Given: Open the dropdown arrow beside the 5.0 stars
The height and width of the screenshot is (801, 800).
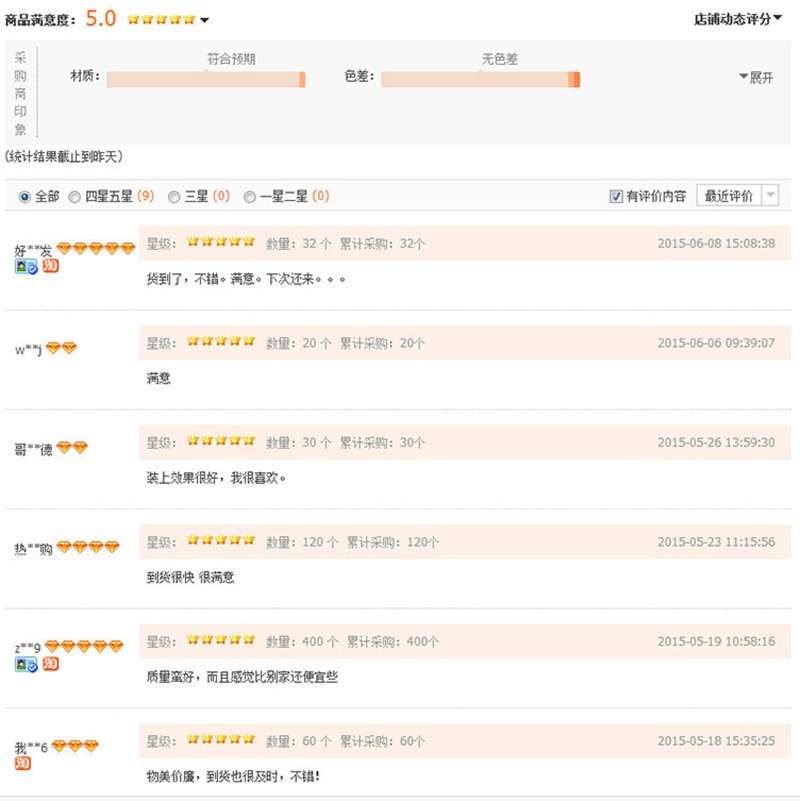Looking at the screenshot, I should coord(205,20).
